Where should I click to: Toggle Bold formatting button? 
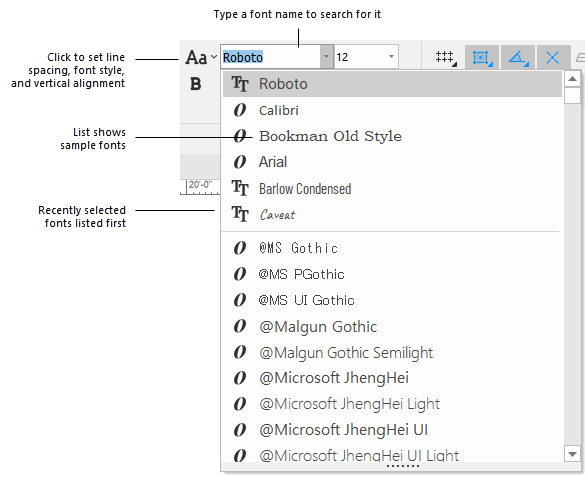(195, 84)
